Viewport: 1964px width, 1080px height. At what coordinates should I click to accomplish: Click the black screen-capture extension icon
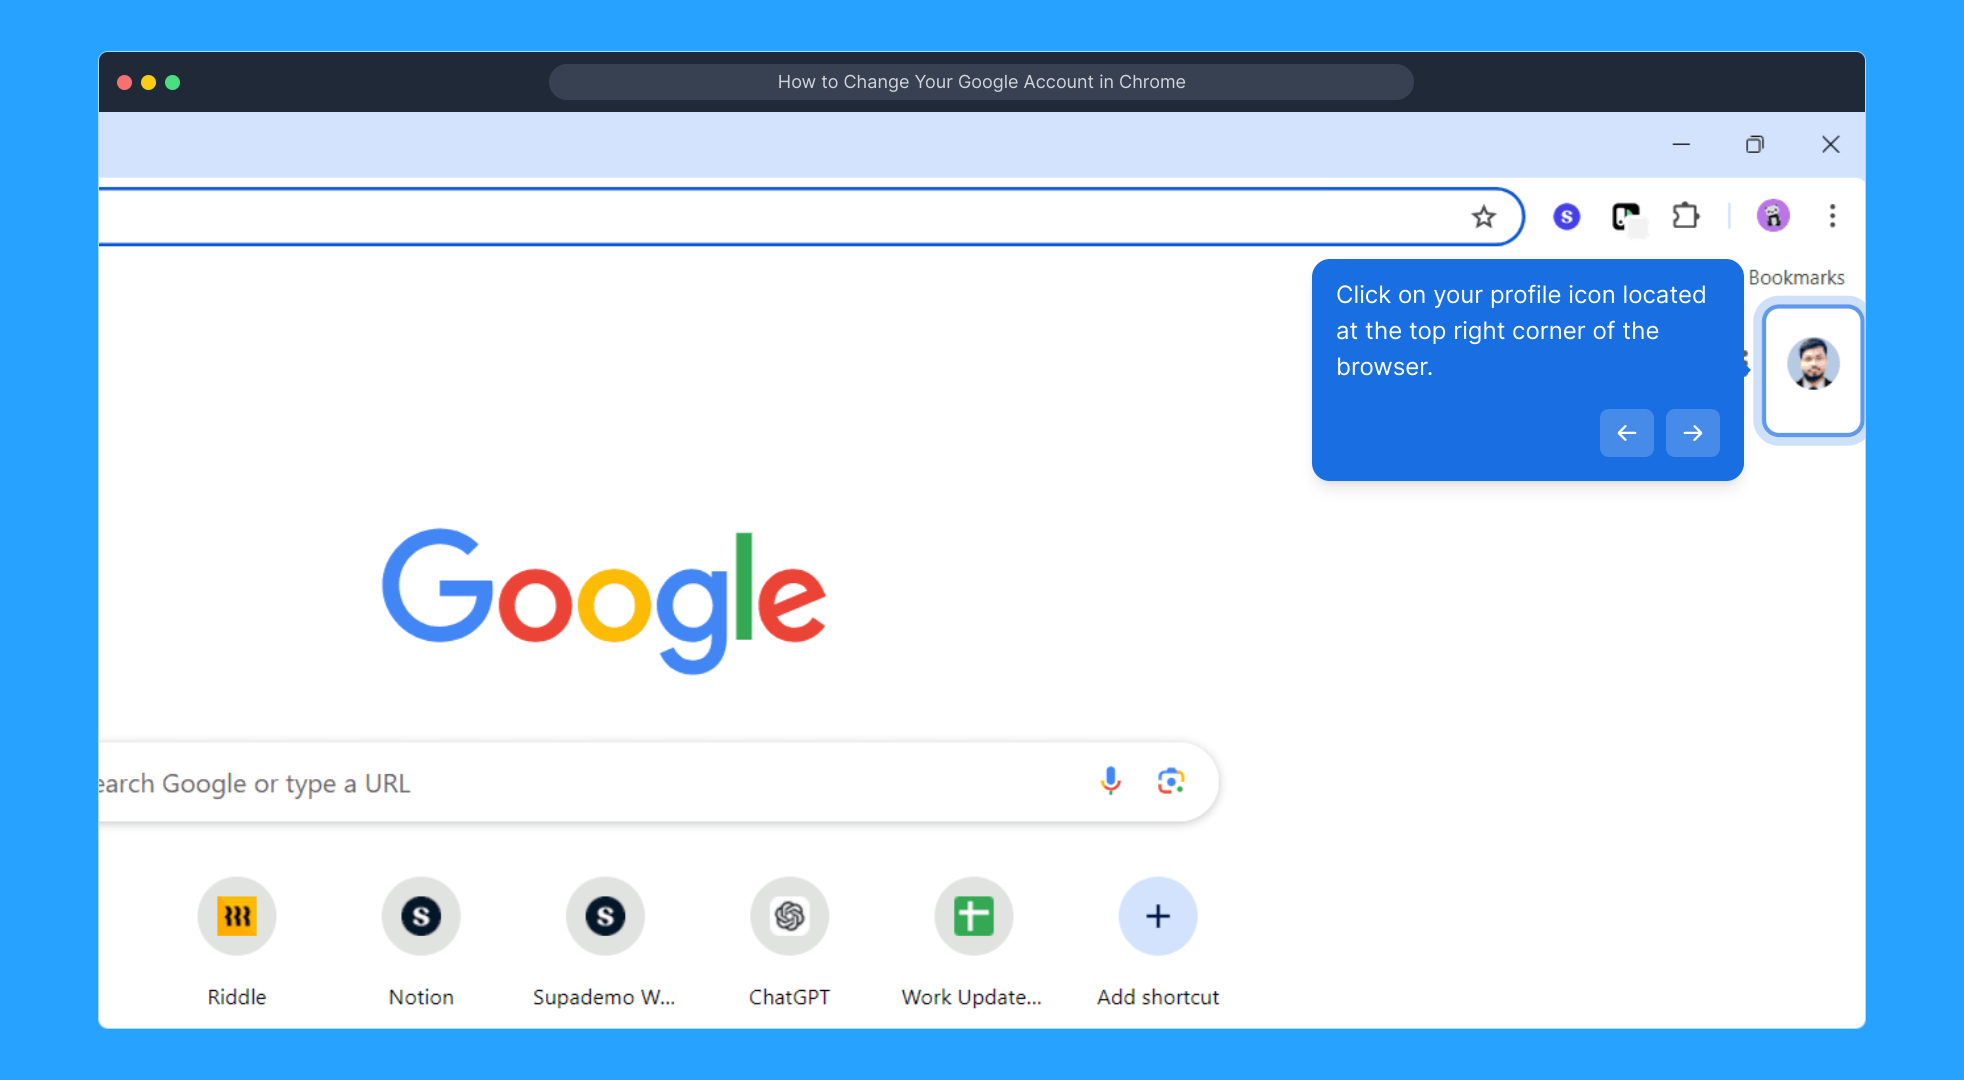coord(1626,216)
